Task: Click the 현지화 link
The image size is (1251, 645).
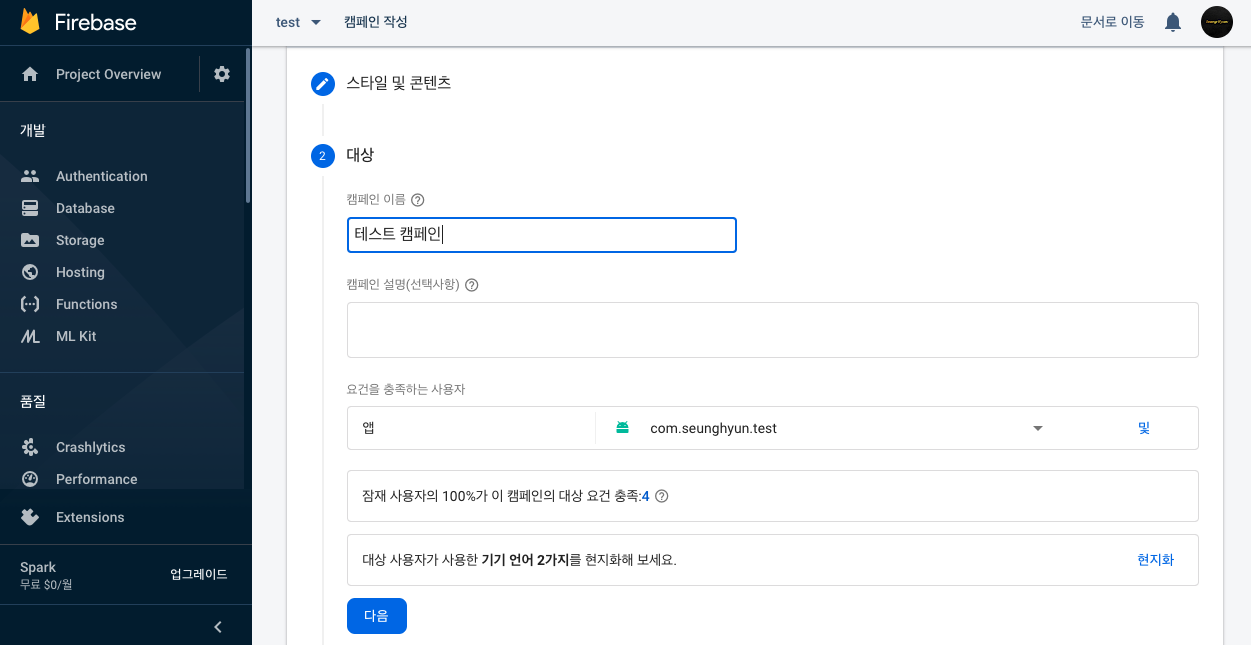Action: (x=1155, y=560)
